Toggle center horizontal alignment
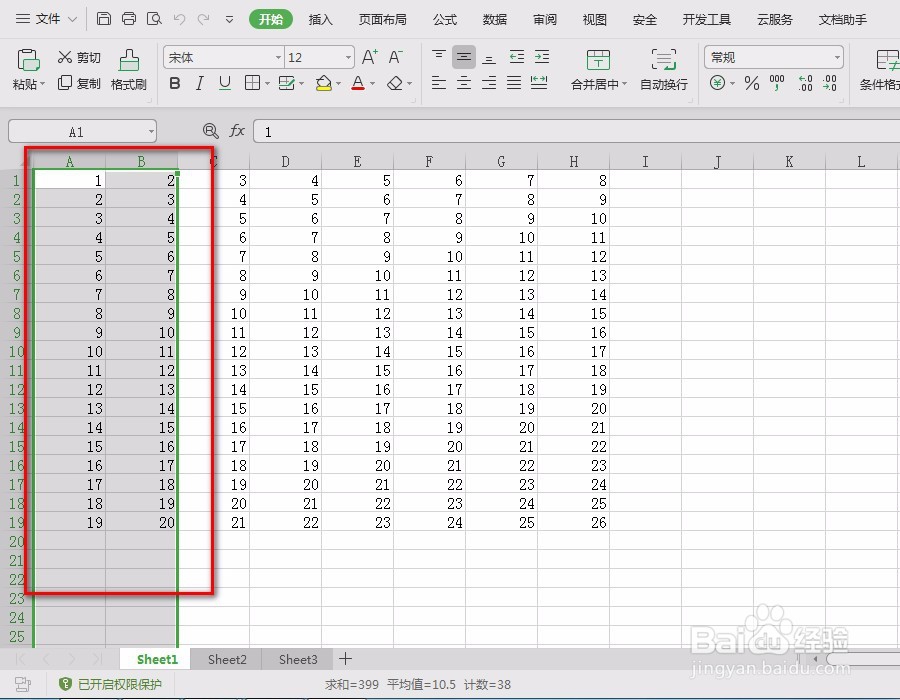 tap(464, 83)
